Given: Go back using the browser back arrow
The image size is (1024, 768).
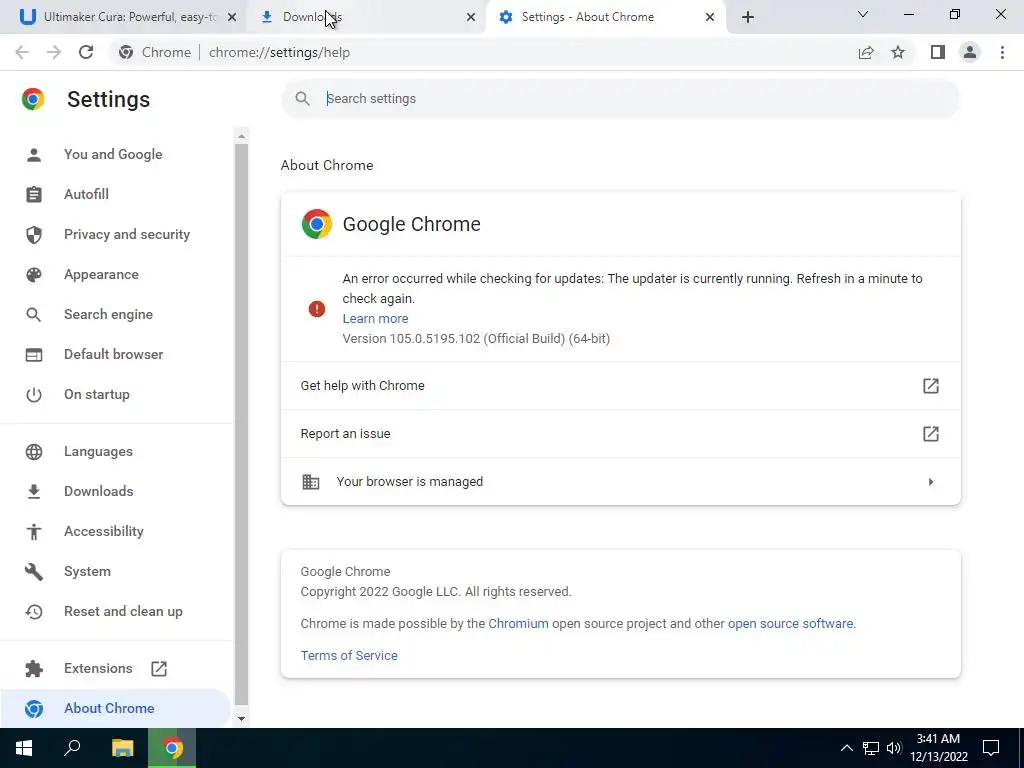Looking at the screenshot, I should (x=22, y=52).
